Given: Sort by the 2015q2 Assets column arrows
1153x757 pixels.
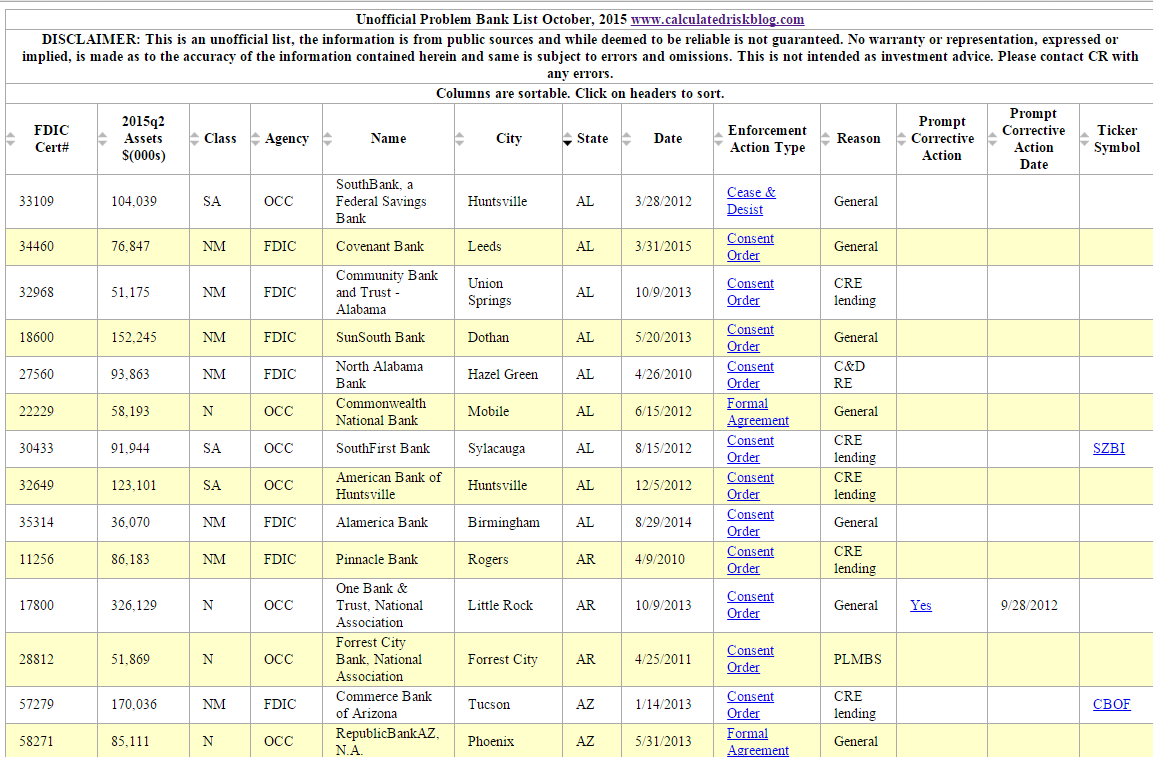Looking at the screenshot, I should pos(102,139).
